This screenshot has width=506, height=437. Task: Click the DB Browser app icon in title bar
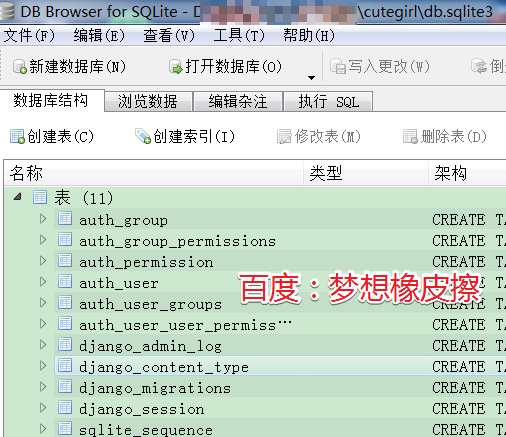point(7,11)
